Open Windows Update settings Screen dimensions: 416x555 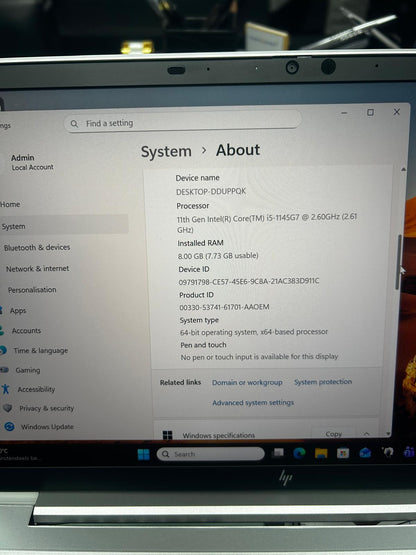[47, 427]
